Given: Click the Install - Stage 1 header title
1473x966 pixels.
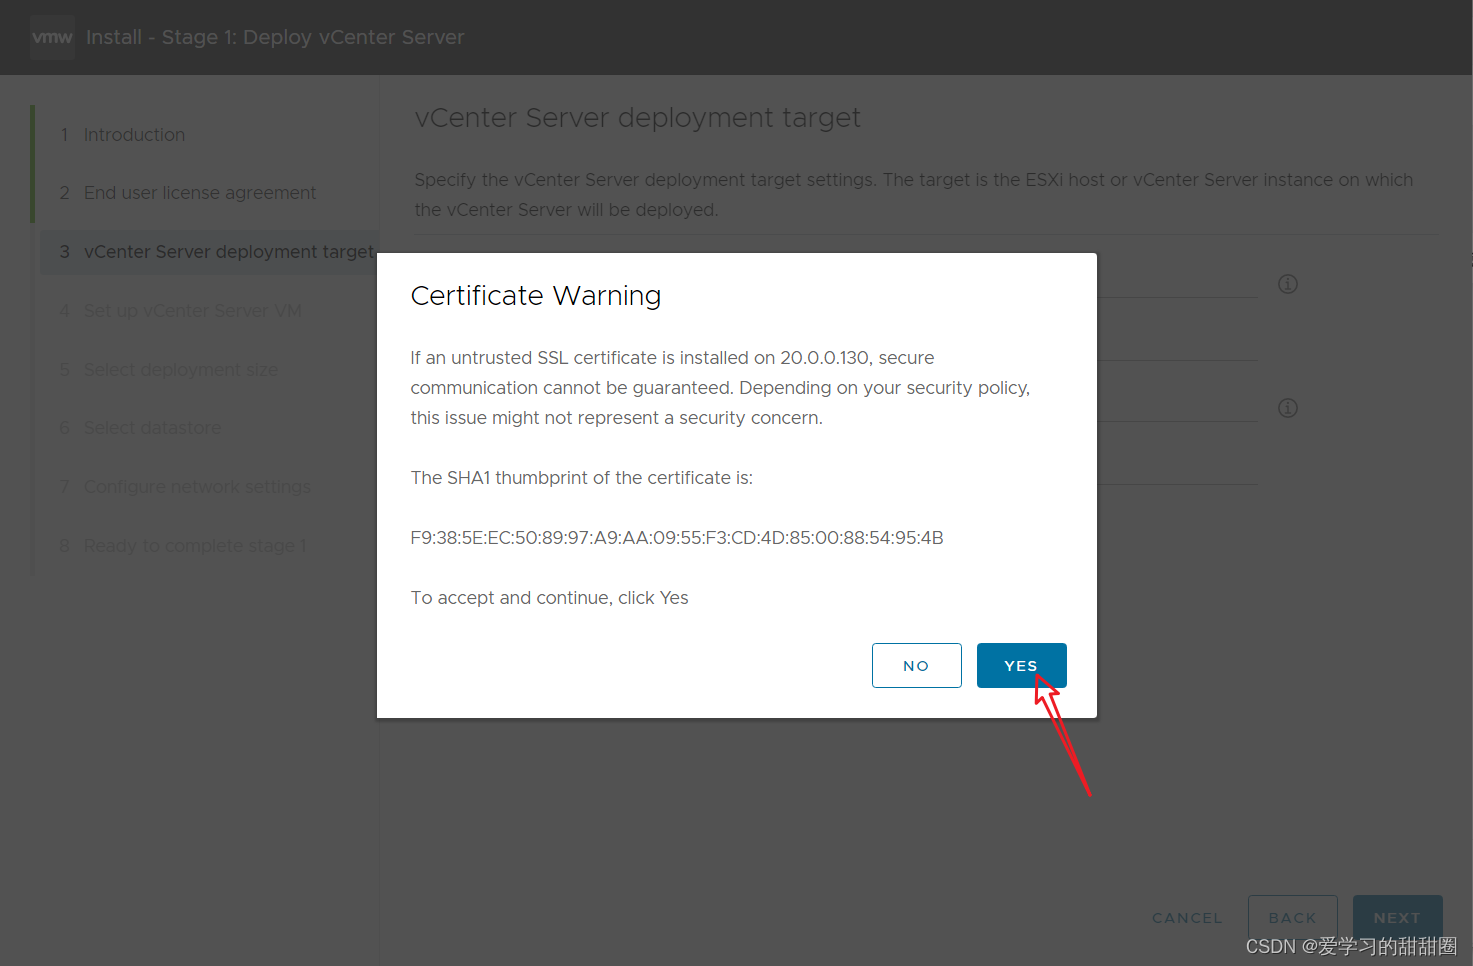Looking at the screenshot, I should (x=275, y=37).
